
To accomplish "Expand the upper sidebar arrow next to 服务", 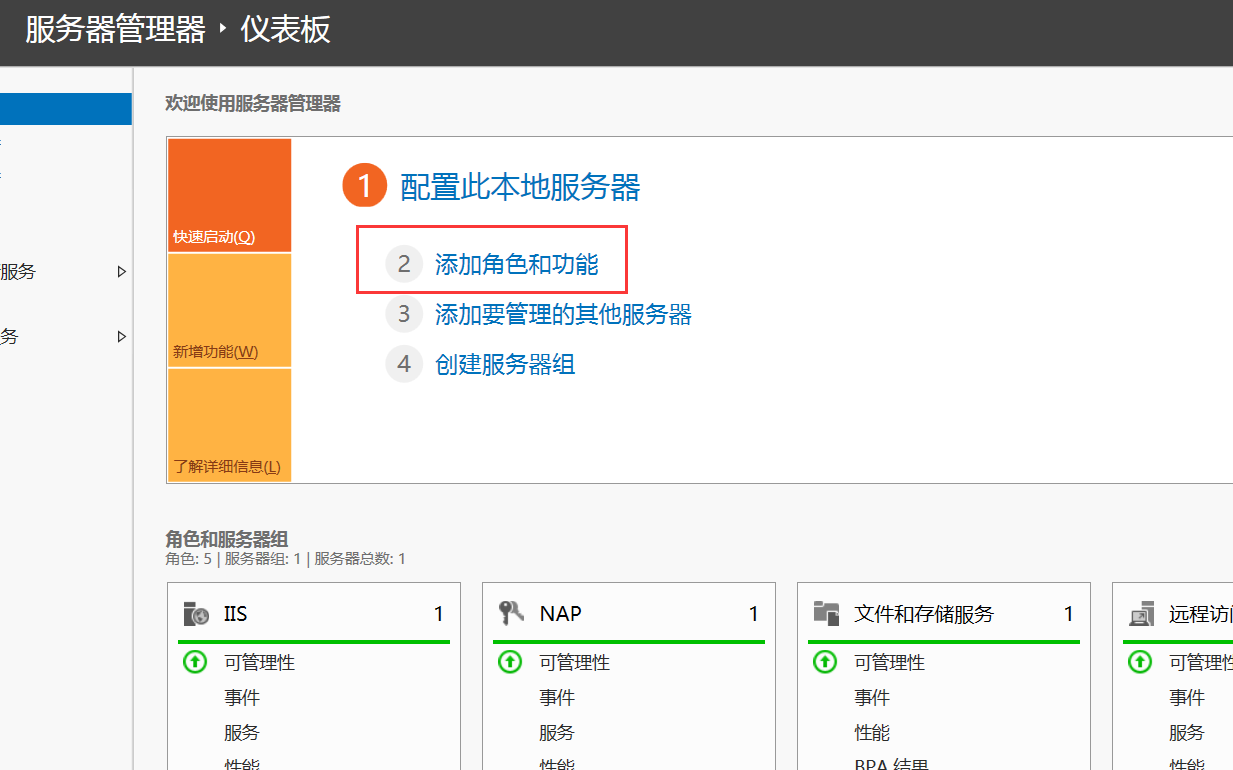I will [122, 272].
